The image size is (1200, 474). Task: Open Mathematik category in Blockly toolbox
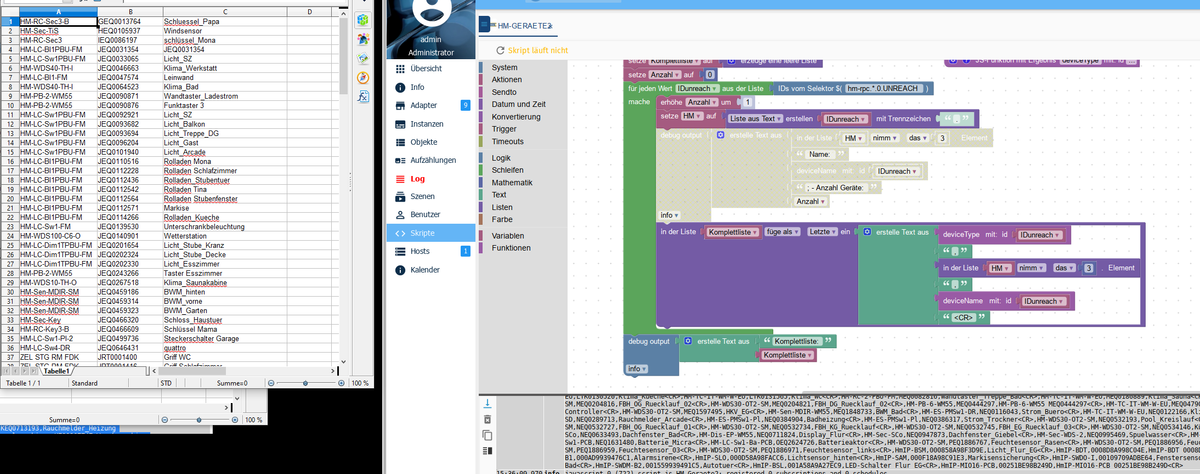pos(512,183)
